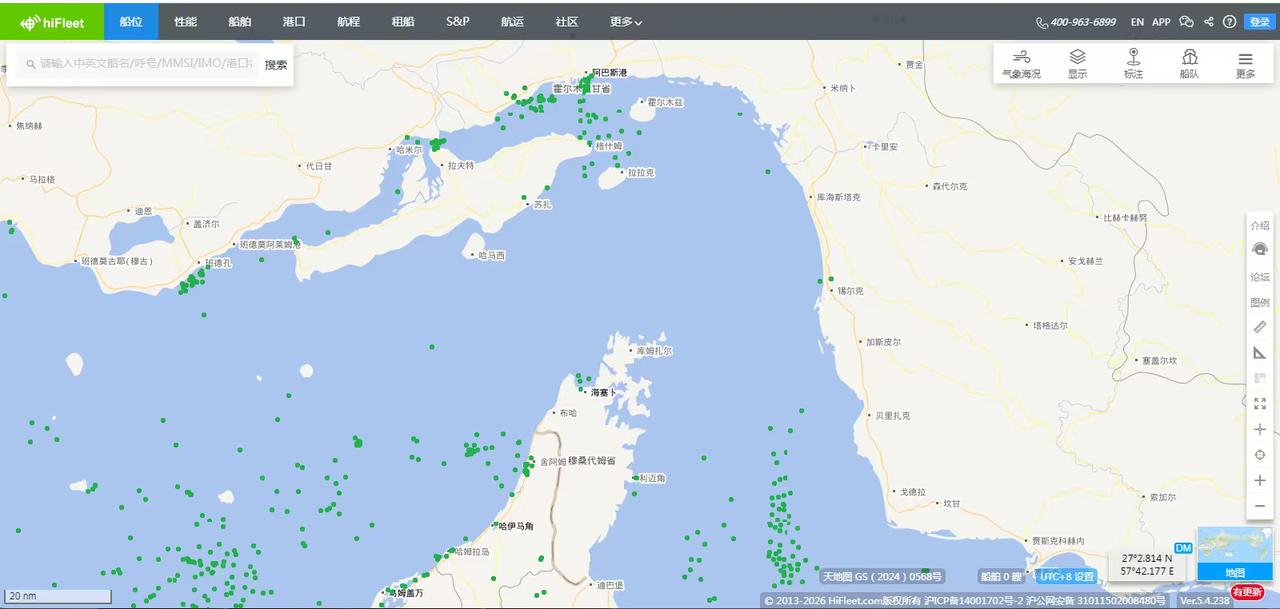Expand the 更多 dropdown in top navigation
The height and width of the screenshot is (609, 1280).
pyautogui.click(x=626, y=21)
